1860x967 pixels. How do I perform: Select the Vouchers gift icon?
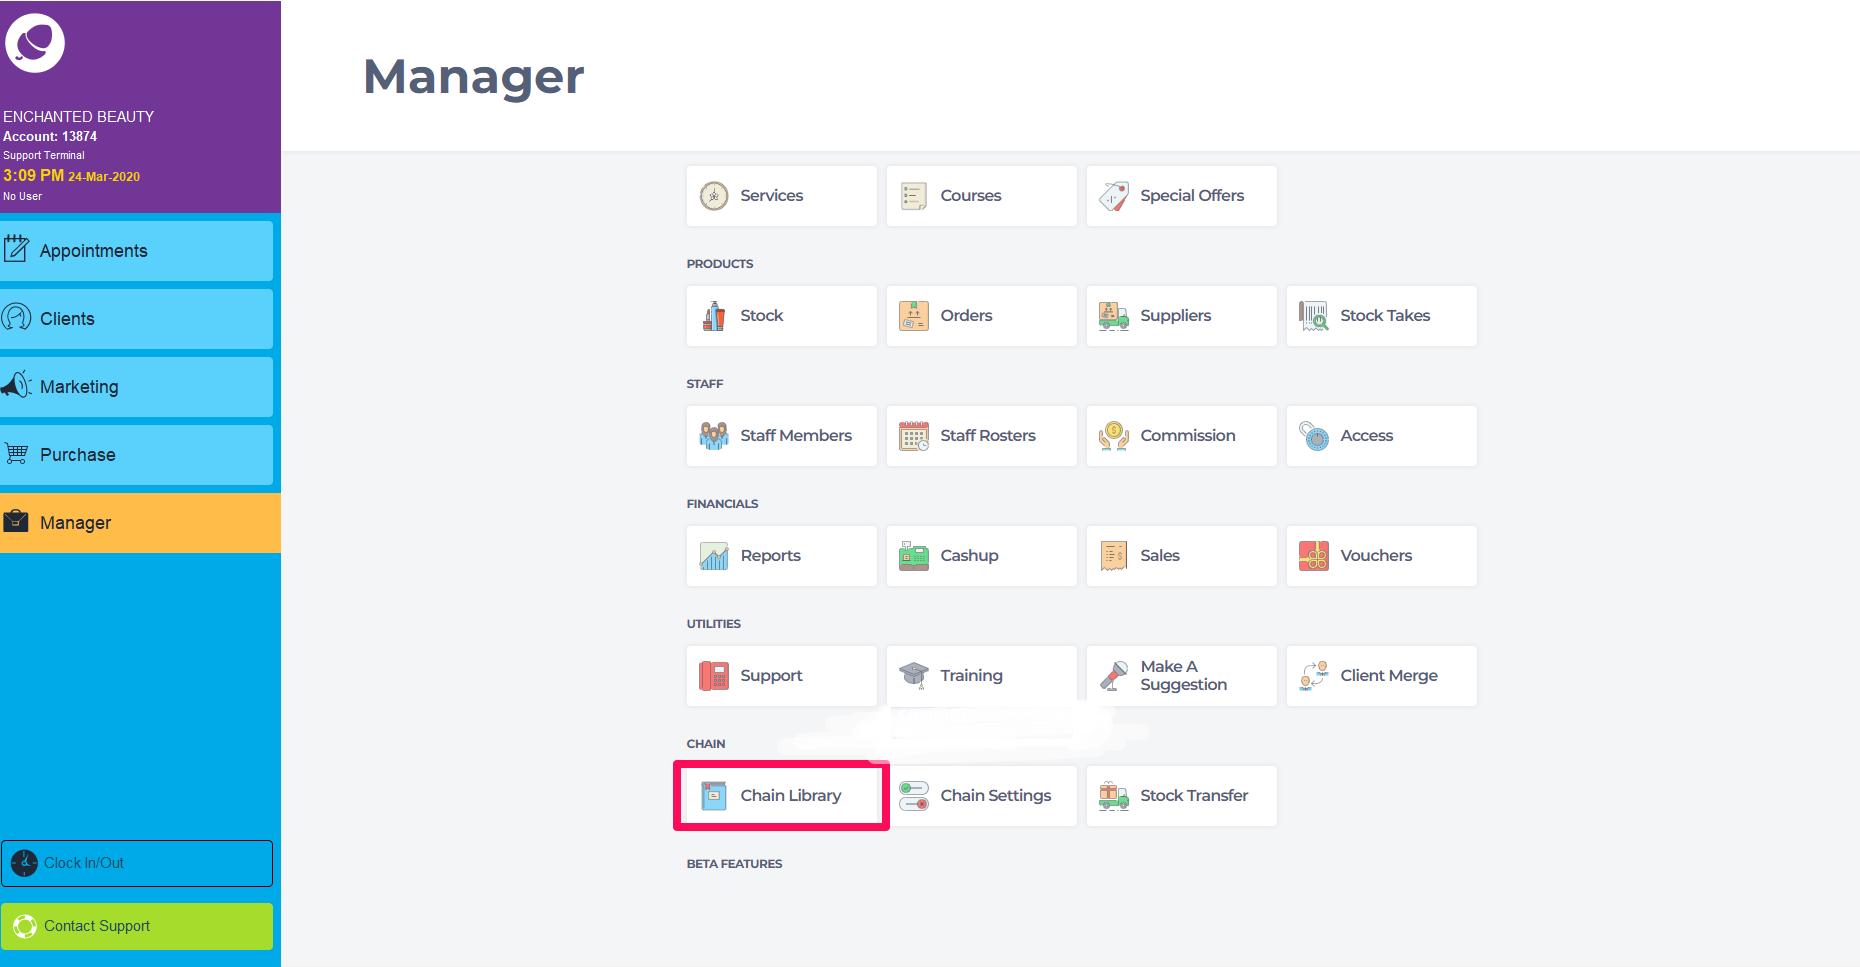1314,556
